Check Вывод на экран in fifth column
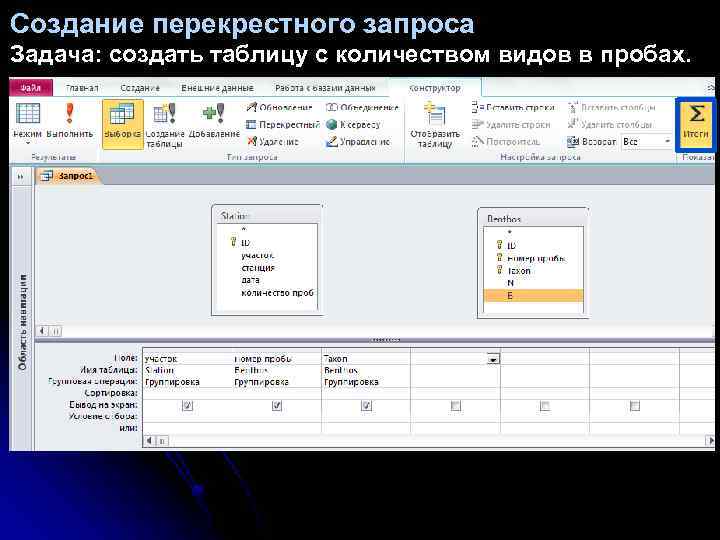 (545, 406)
